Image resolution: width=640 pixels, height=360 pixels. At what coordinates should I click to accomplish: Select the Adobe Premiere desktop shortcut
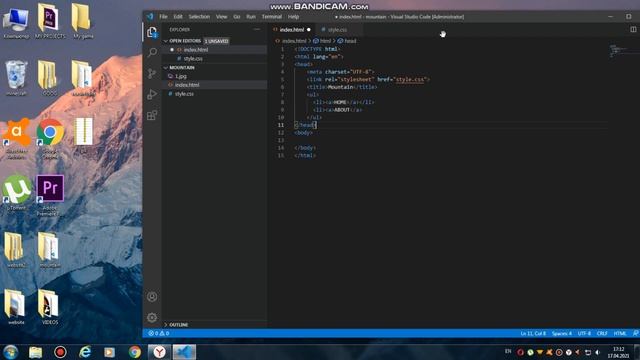(50, 195)
